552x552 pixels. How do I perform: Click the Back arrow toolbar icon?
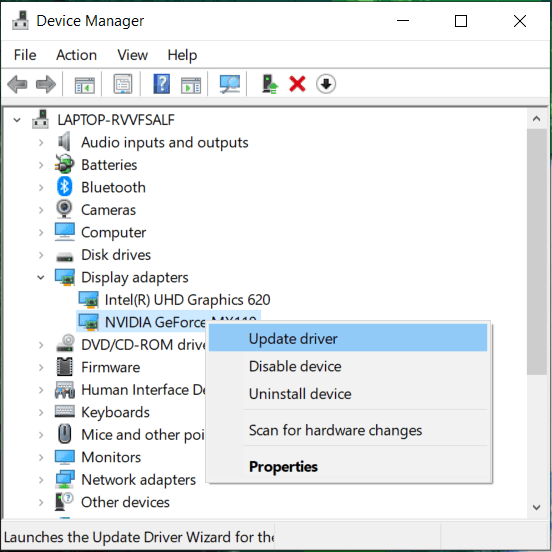(x=17, y=84)
